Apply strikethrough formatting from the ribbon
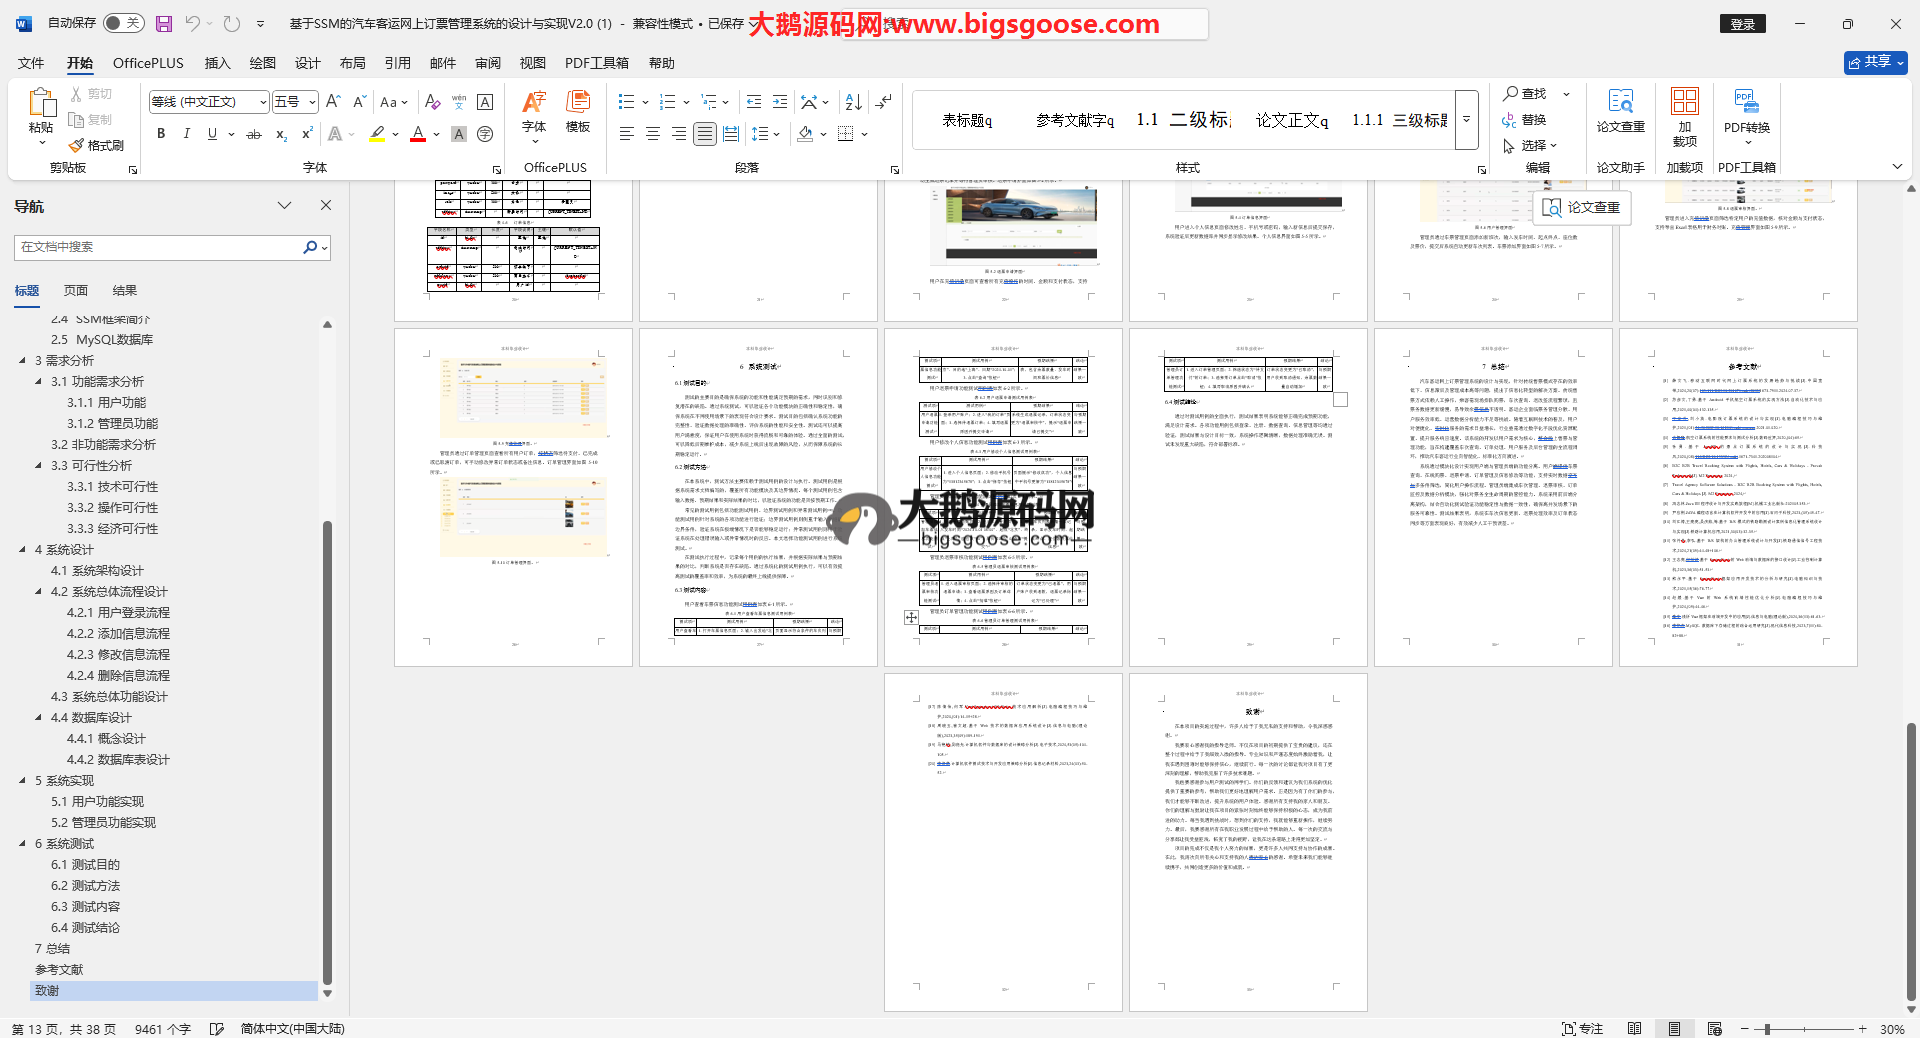Screen dimensions: 1920x1038 [254, 134]
